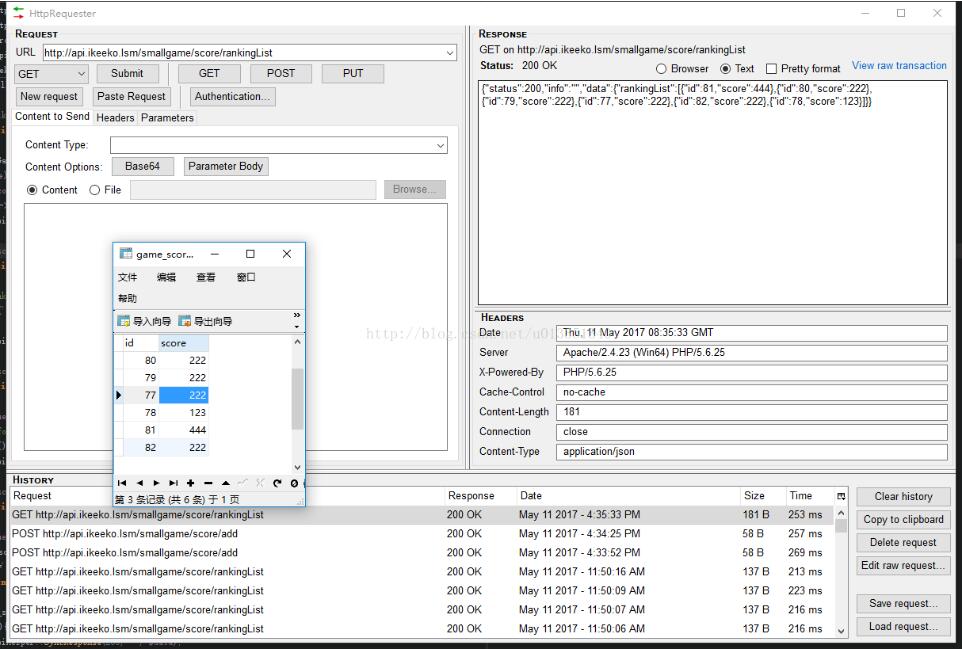The height and width of the screenshot is (650, 962).
Task: Open the Content Type combo box
Action: tap(440, 146)
